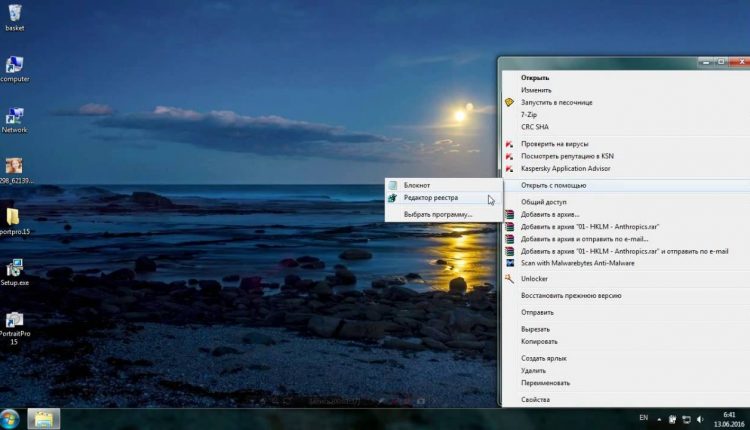The image size is (750, 430).
Task: Open the basket recycle bin desktop icon
Action: [14, 17]
